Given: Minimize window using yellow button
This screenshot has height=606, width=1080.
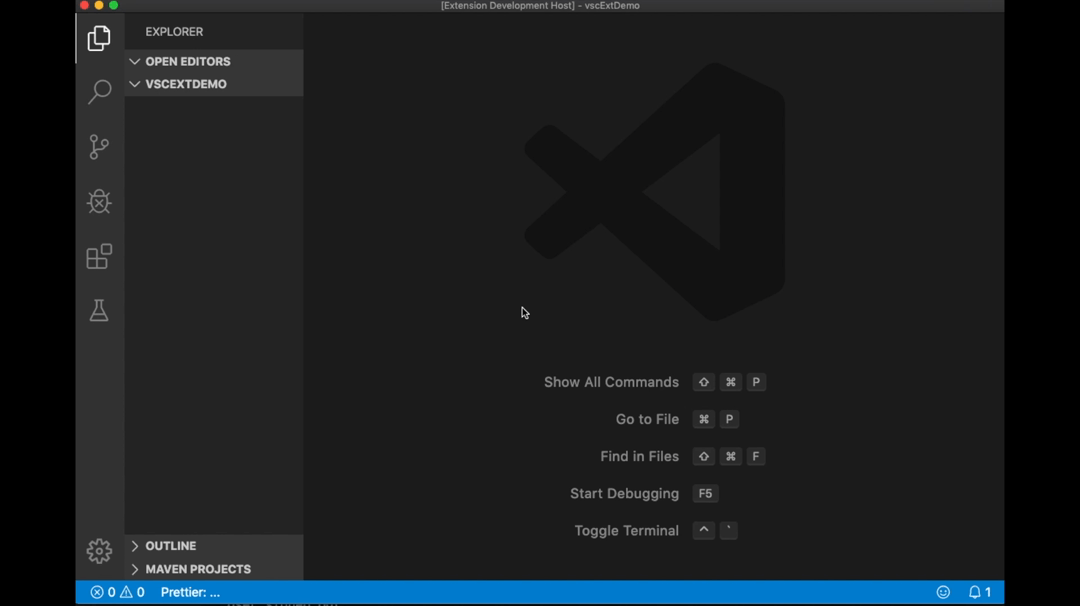Looking at the screenshot, I should coord(99,6).
